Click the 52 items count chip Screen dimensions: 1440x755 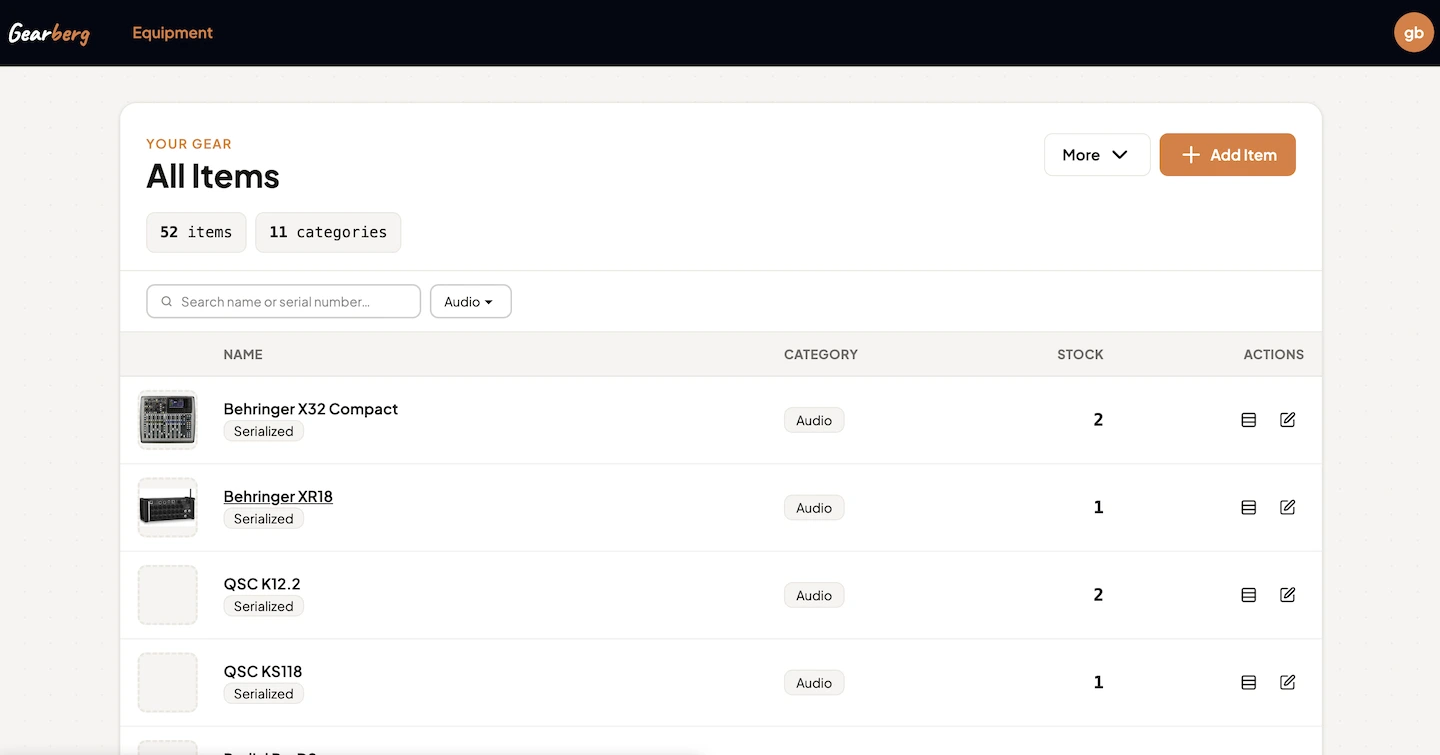(x=196, y=232)
